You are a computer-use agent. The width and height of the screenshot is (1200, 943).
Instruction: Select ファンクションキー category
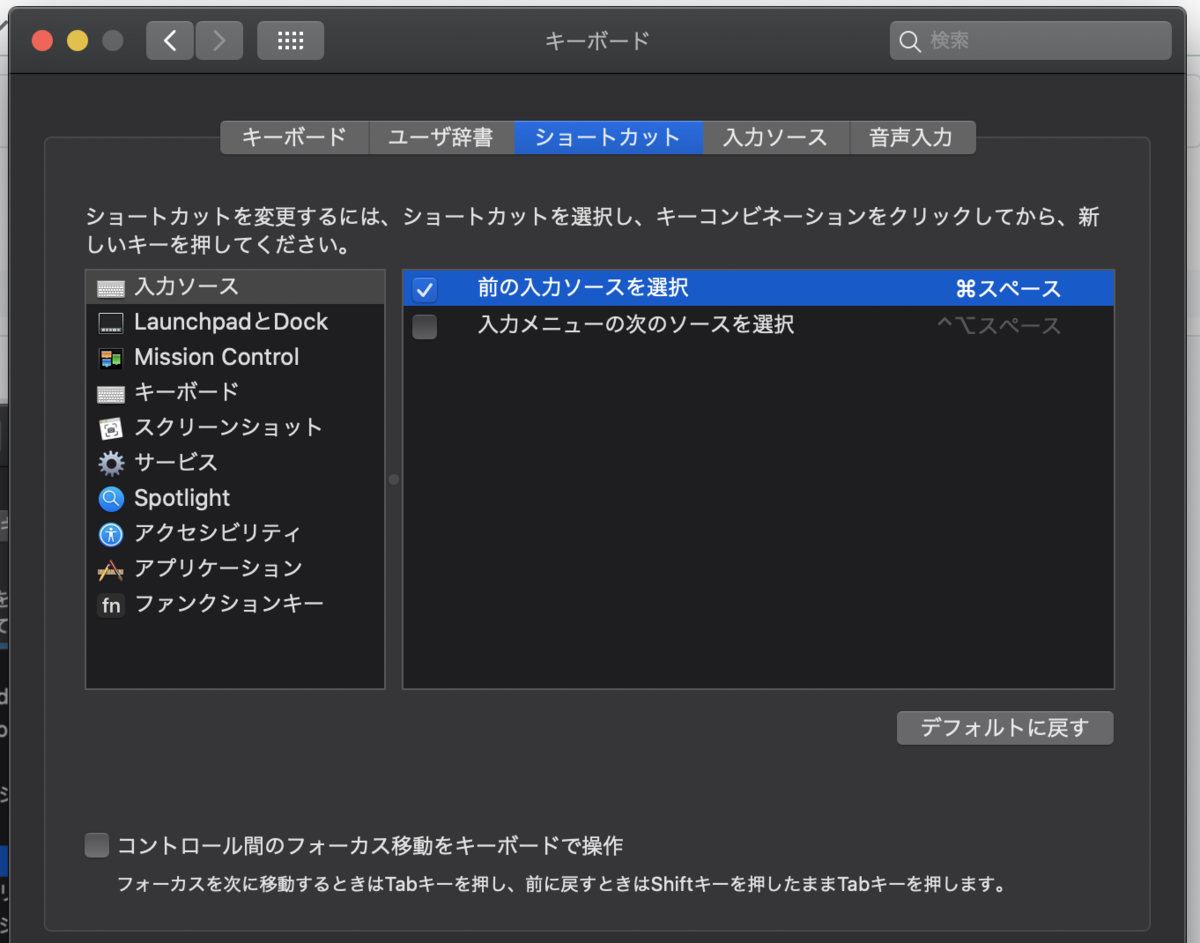point(235,604)
